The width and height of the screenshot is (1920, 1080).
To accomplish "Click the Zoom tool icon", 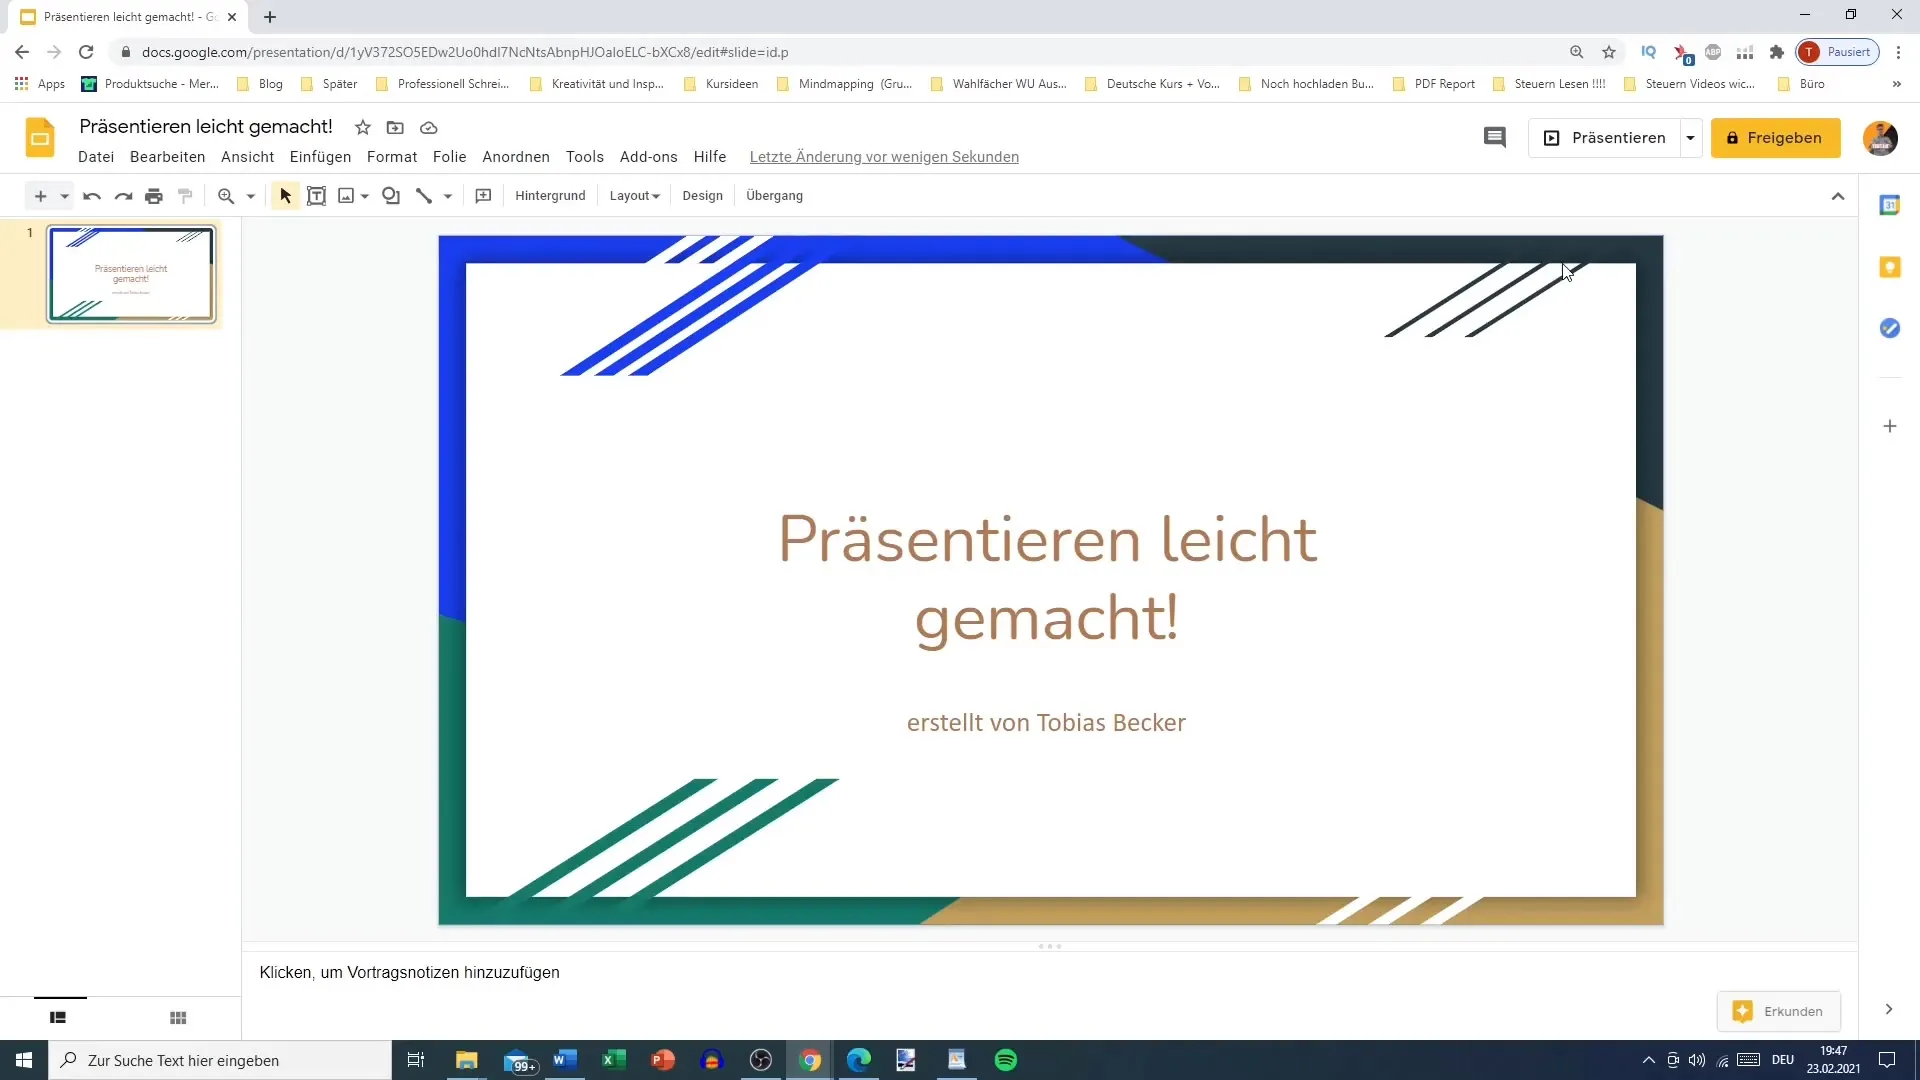I will click(224, 195).
